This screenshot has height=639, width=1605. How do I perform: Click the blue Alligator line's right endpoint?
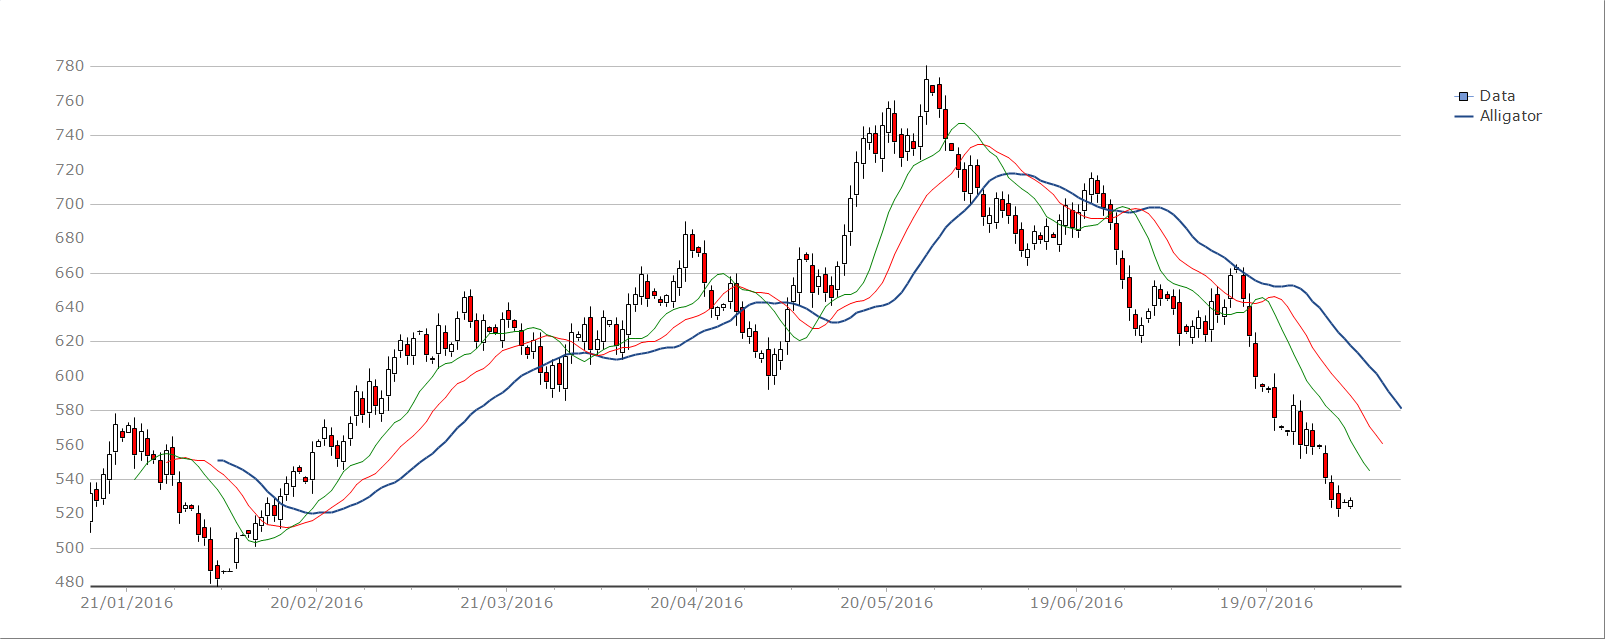click(x=1400, y=407)
